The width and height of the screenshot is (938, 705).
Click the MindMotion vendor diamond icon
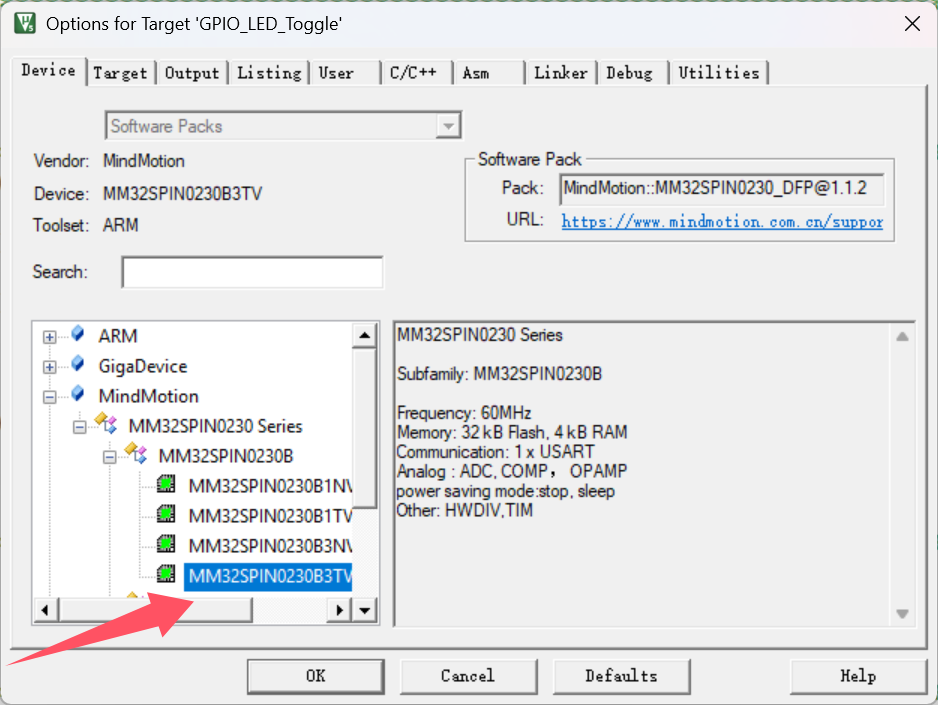click(x=78, y=395)
